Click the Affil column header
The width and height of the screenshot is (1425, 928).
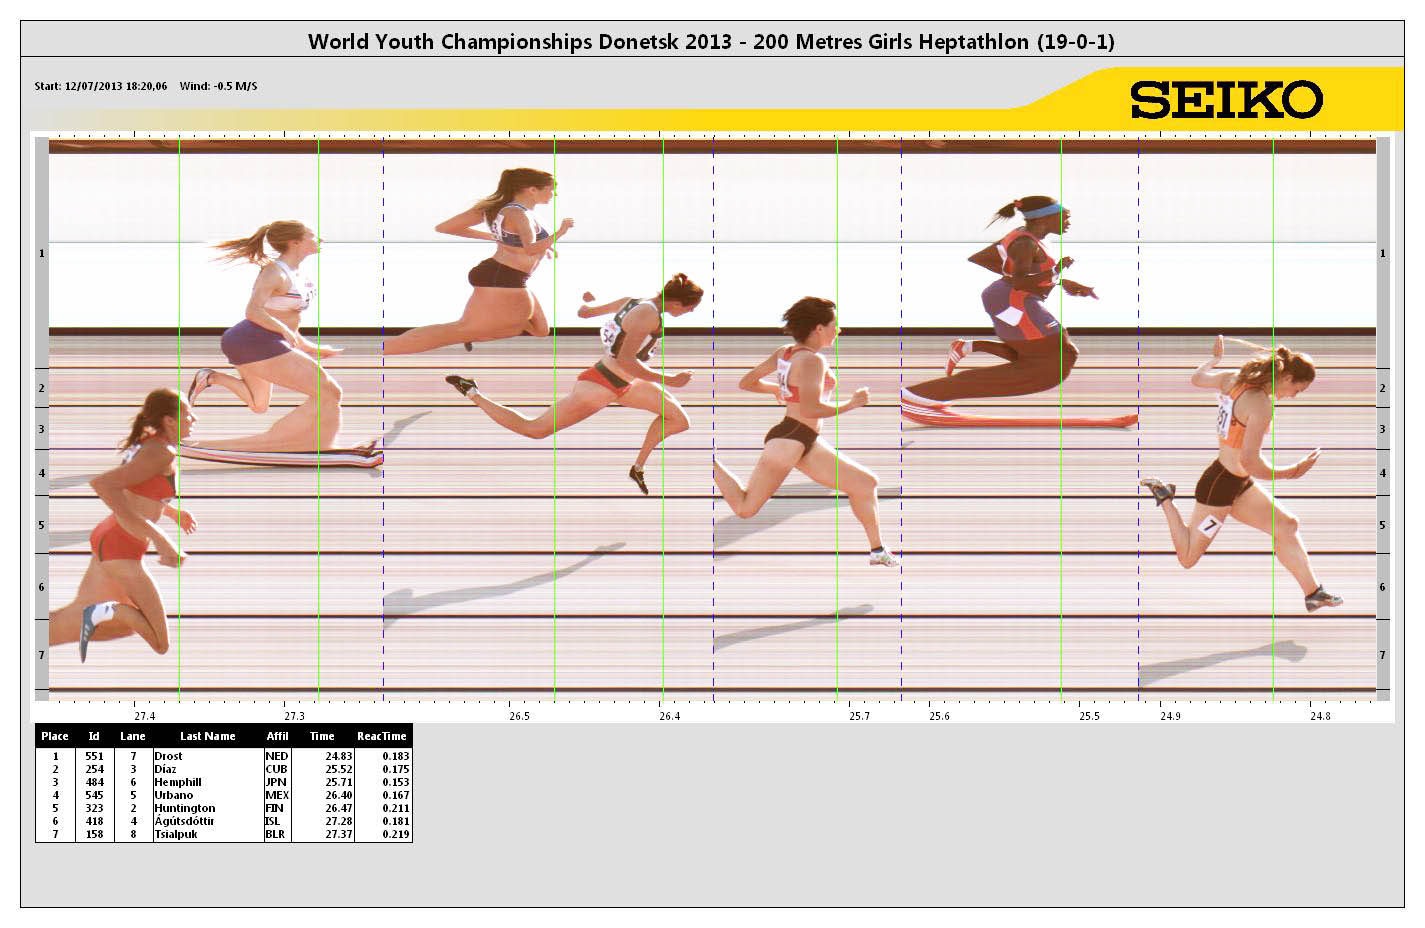click(277, 736)
